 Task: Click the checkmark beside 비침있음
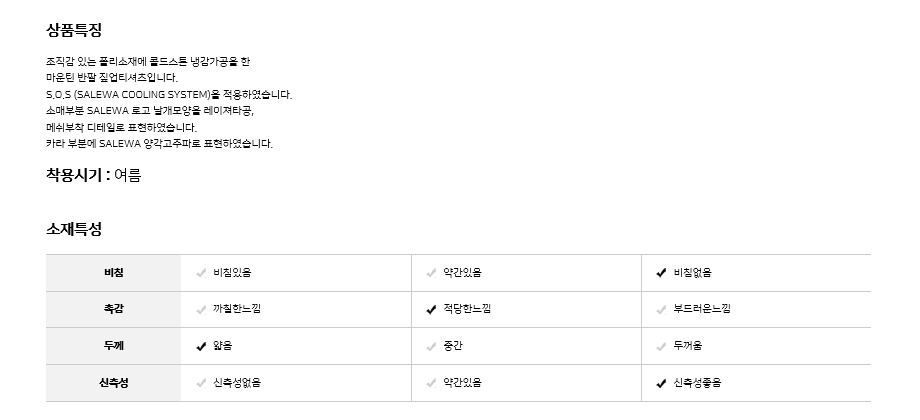202,273
